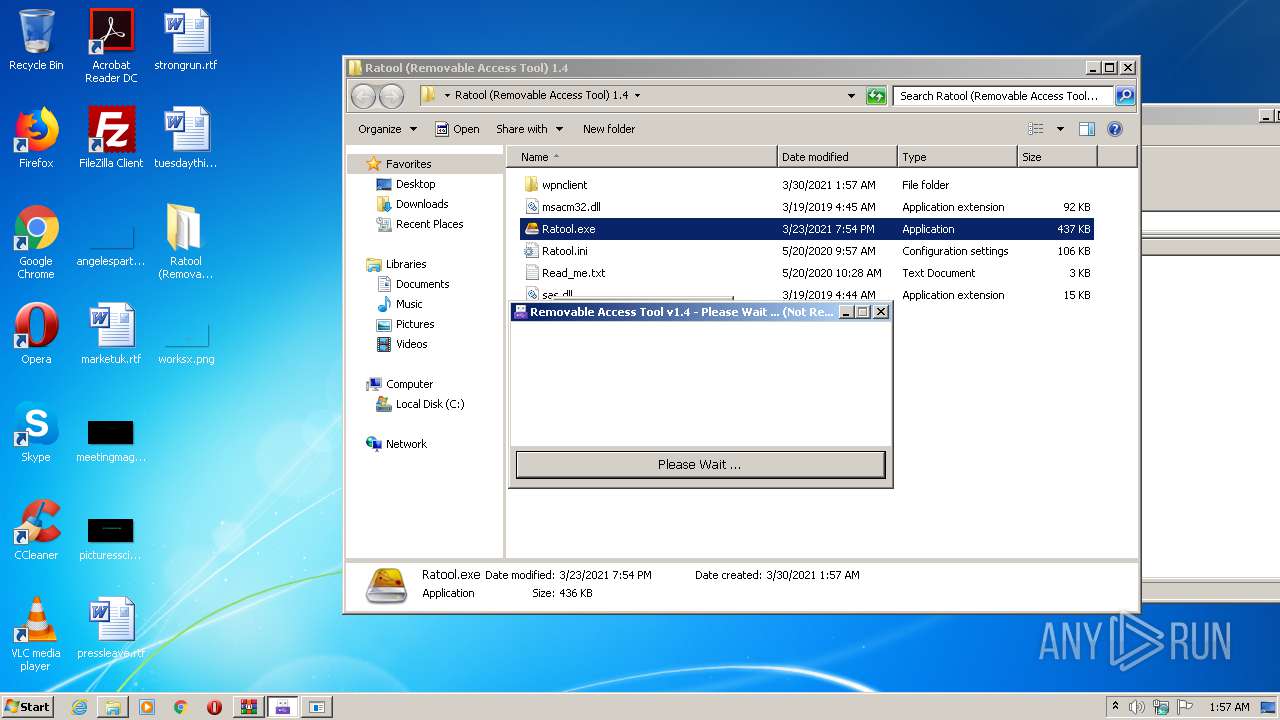This screenshot has width=1280, height=720.
Task: Launch the Opera desktop shortcut
Action: pos(36,334)
